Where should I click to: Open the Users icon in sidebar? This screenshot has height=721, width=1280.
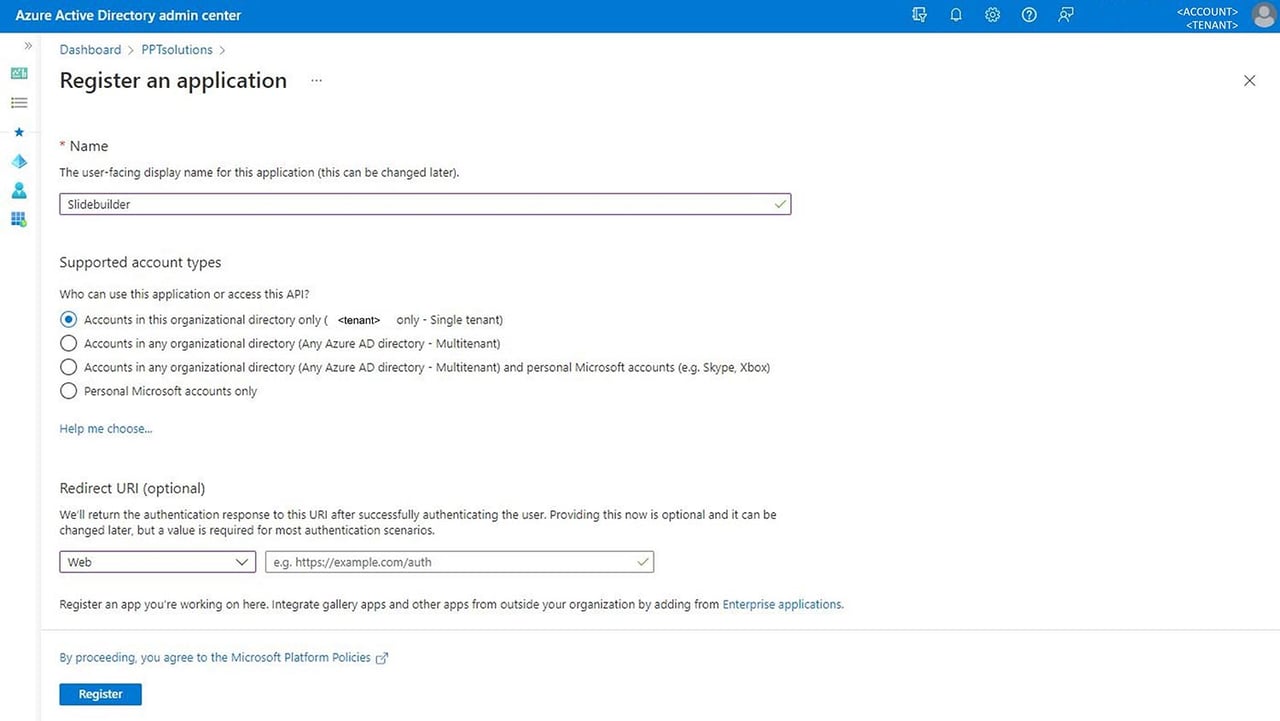coord(19,190)
